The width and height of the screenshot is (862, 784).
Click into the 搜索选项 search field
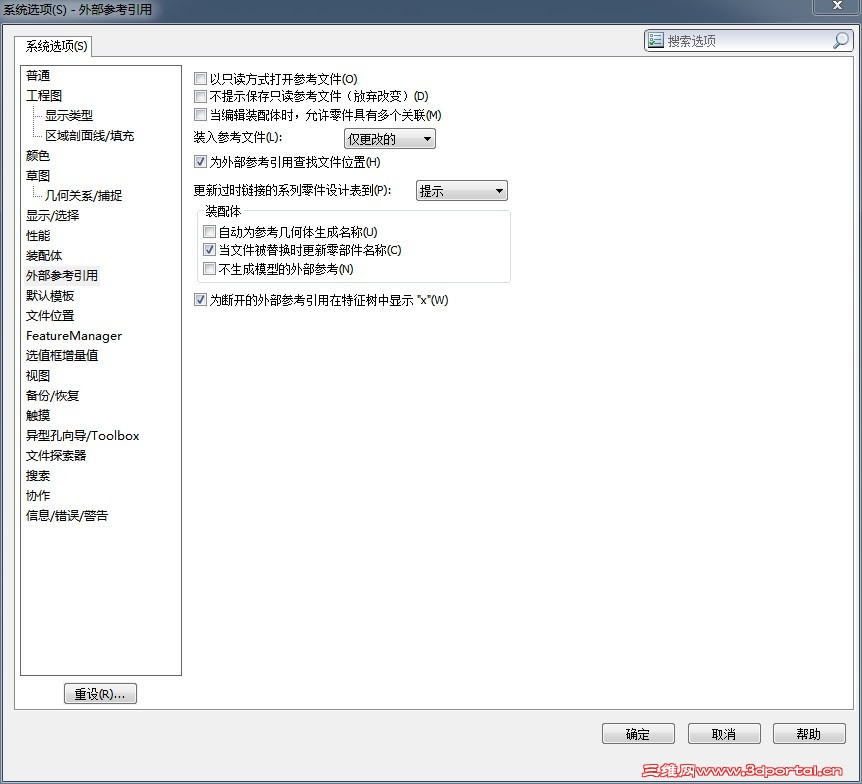tap(748, 41)
